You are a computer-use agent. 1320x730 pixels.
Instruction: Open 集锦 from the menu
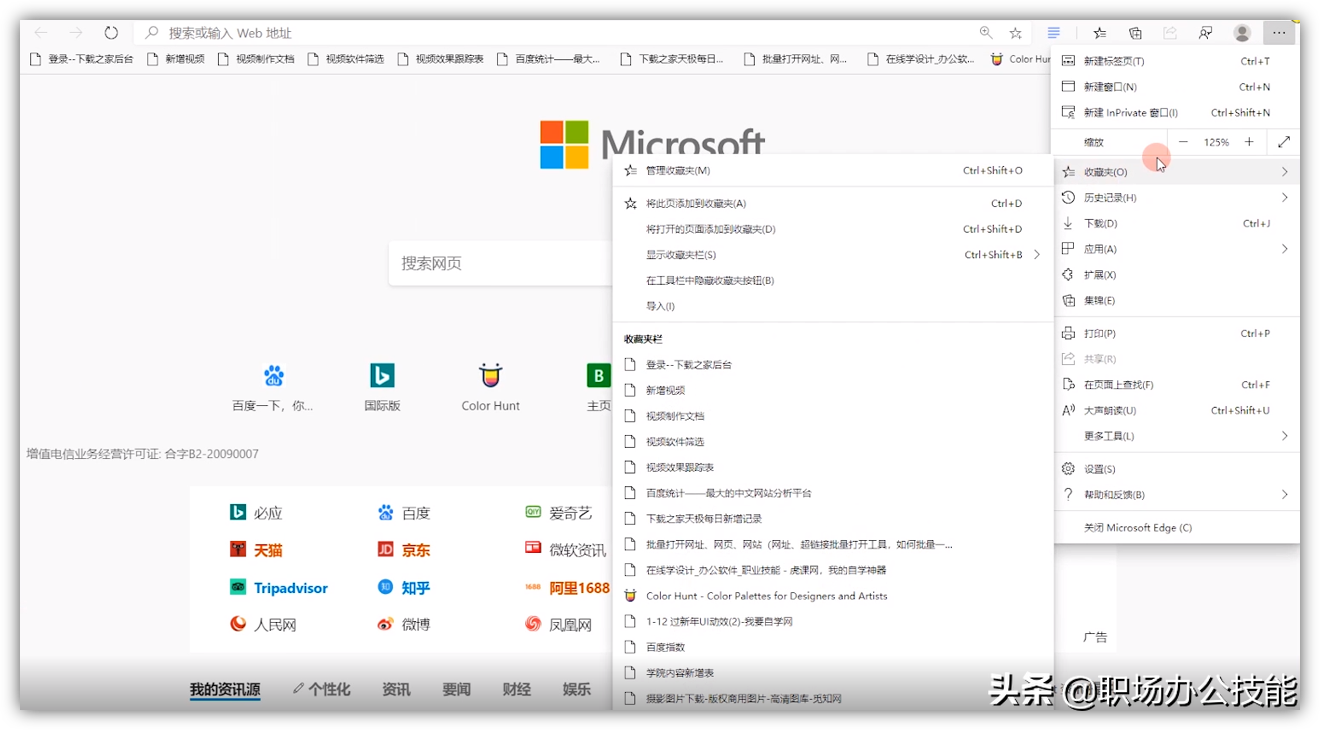click(1176, 301)
